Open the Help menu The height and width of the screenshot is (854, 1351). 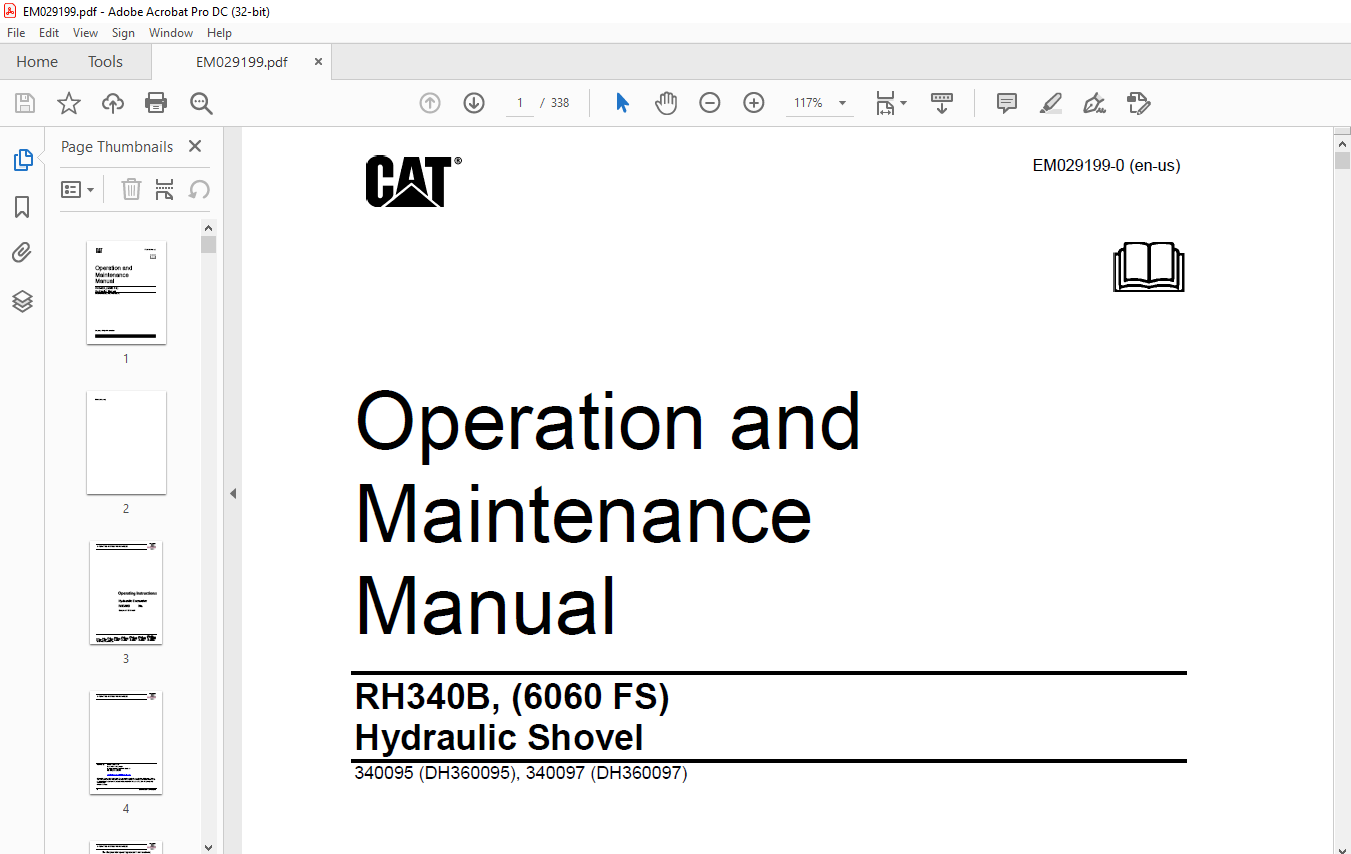click(x=219, y=33)
